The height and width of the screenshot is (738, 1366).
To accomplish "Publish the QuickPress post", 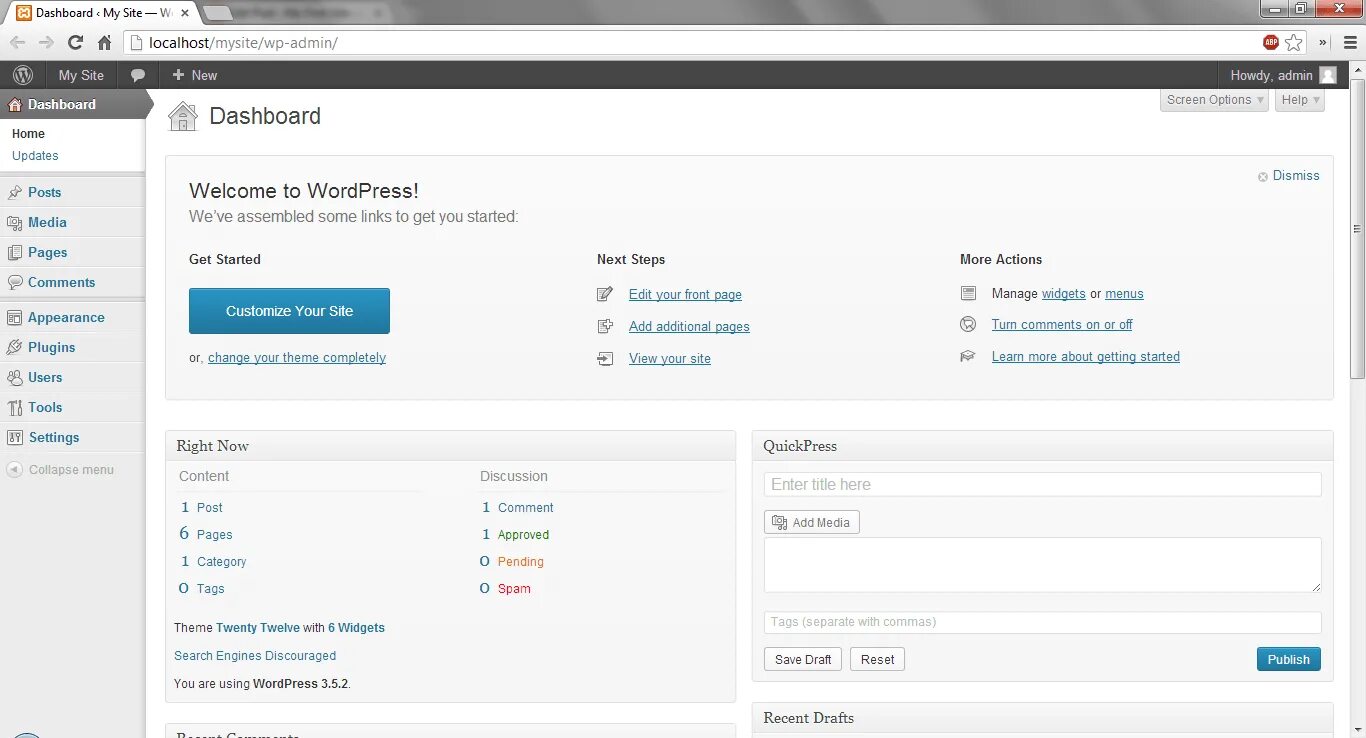I will [x=1288, y=659].
